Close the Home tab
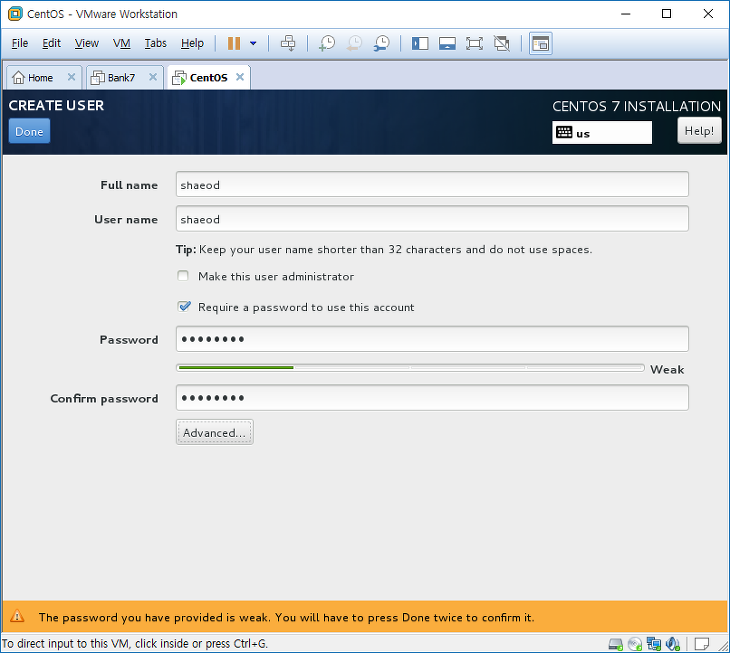The width and height of the screenshot is (730, 653). (x=71, y=77)
